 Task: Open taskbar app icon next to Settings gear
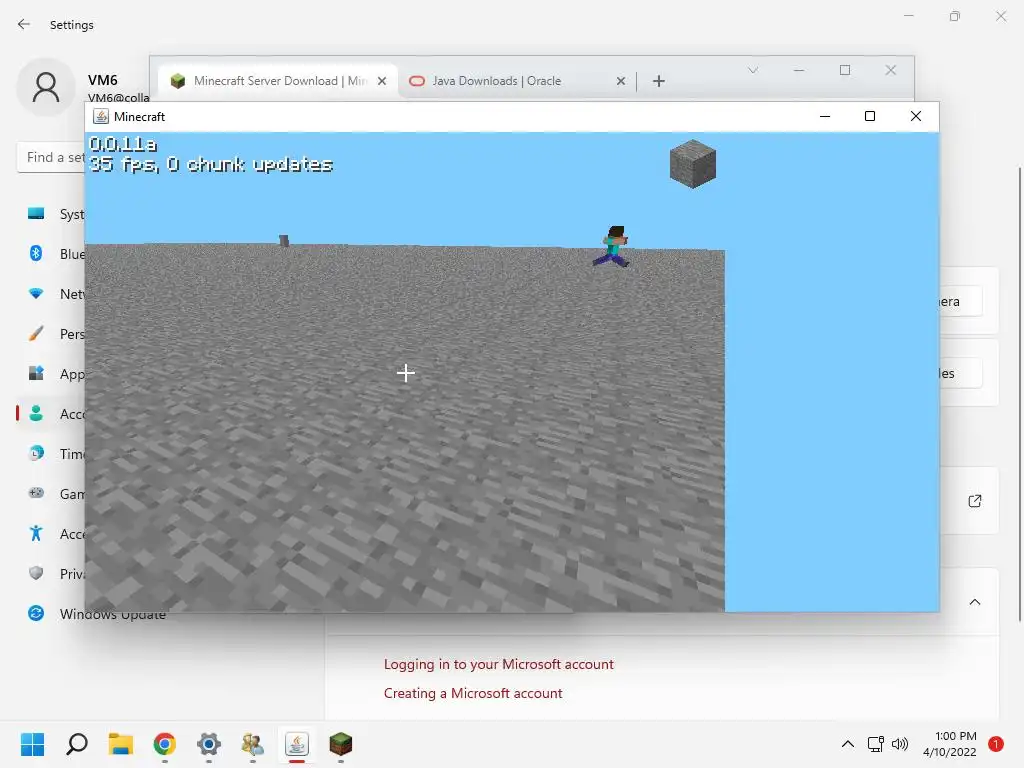point(253,744)
